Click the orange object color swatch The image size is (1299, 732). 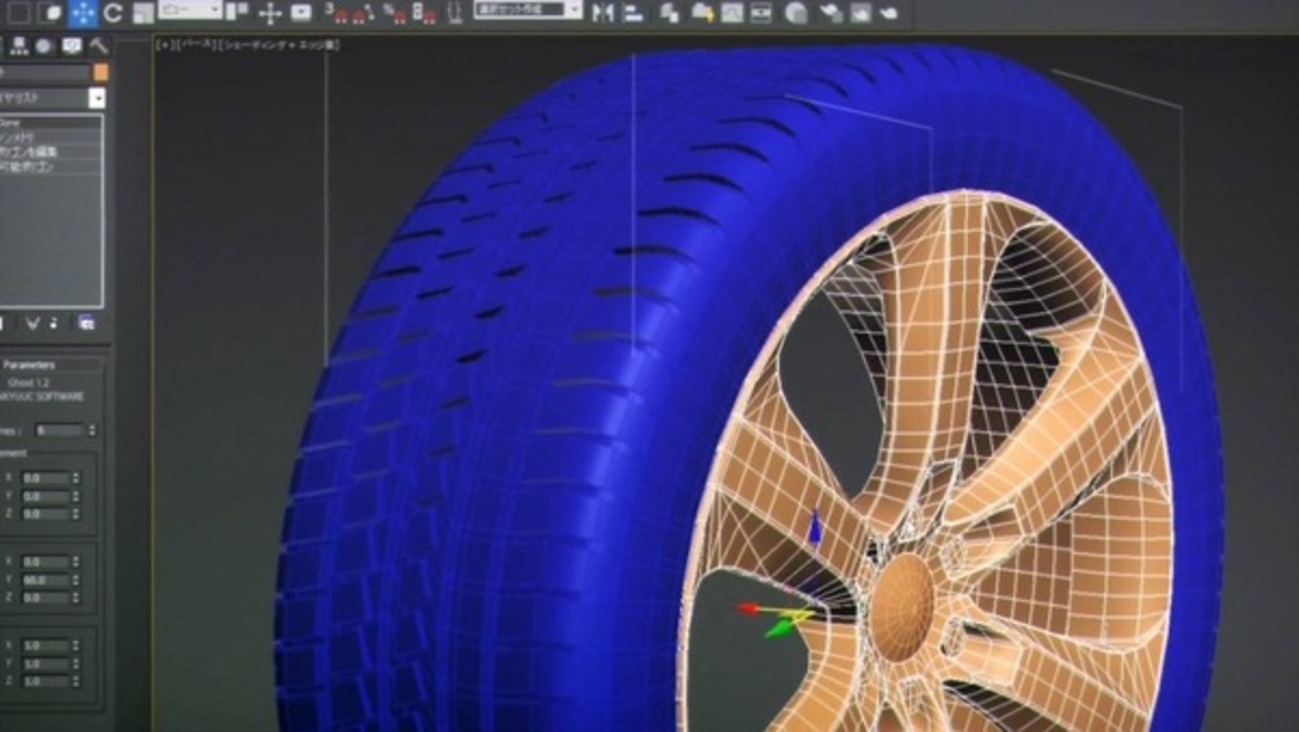[101, 72]
